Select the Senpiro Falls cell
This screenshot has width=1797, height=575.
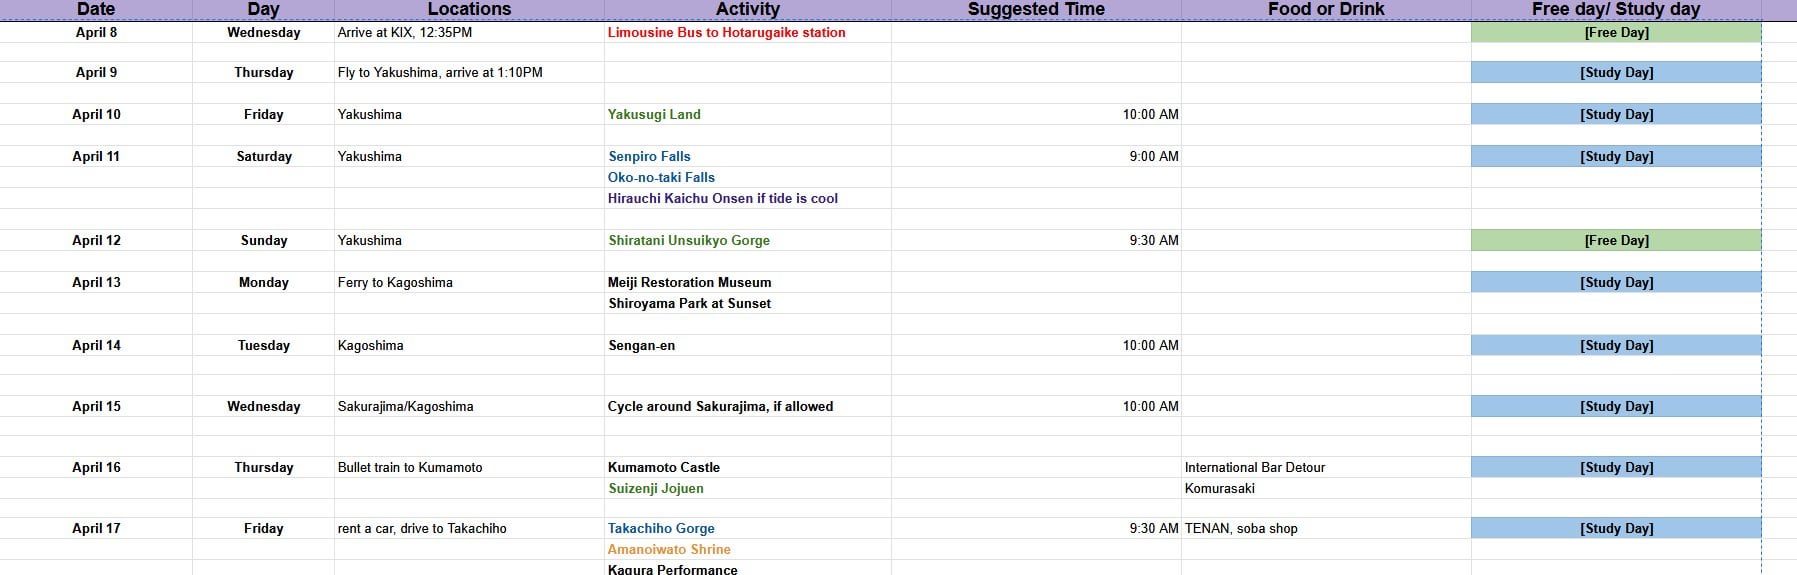pos(747,156)
